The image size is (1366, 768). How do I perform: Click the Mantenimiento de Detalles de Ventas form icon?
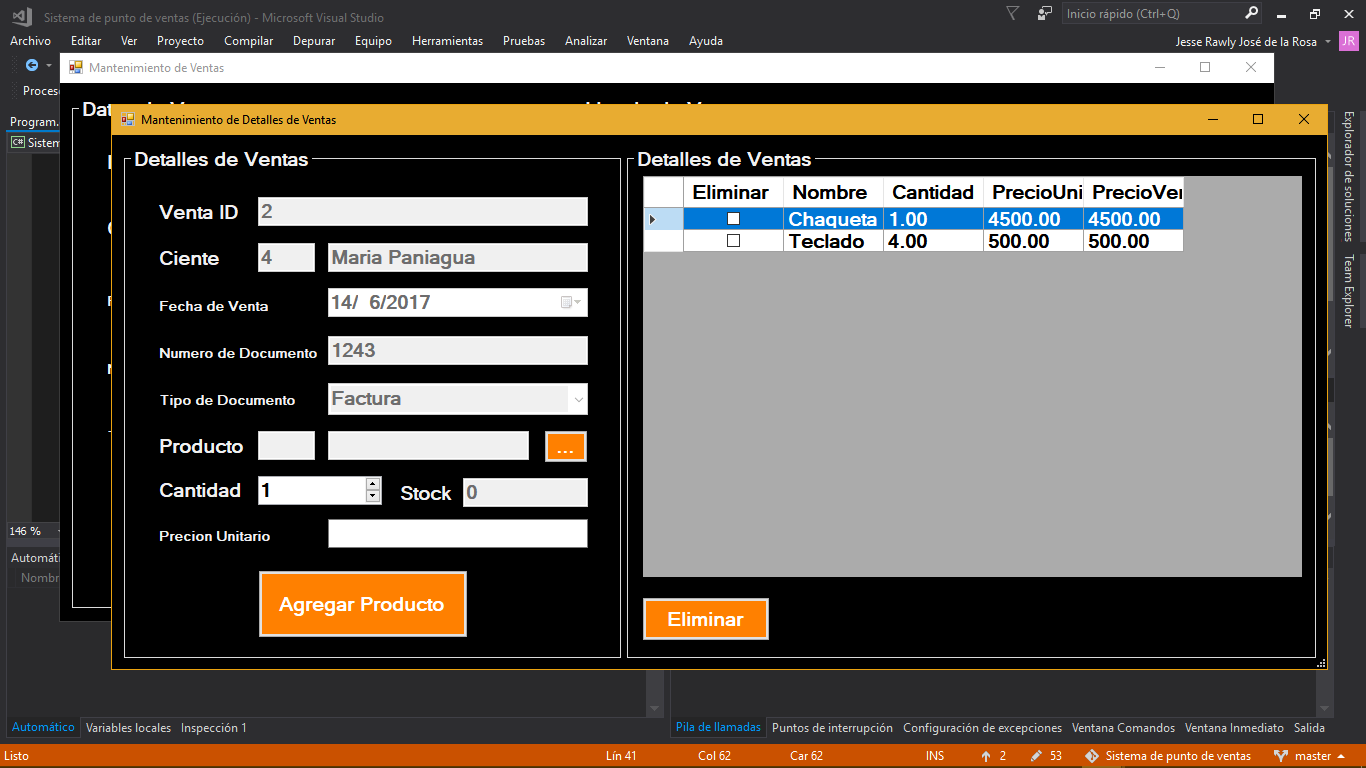tap(128, 119)
